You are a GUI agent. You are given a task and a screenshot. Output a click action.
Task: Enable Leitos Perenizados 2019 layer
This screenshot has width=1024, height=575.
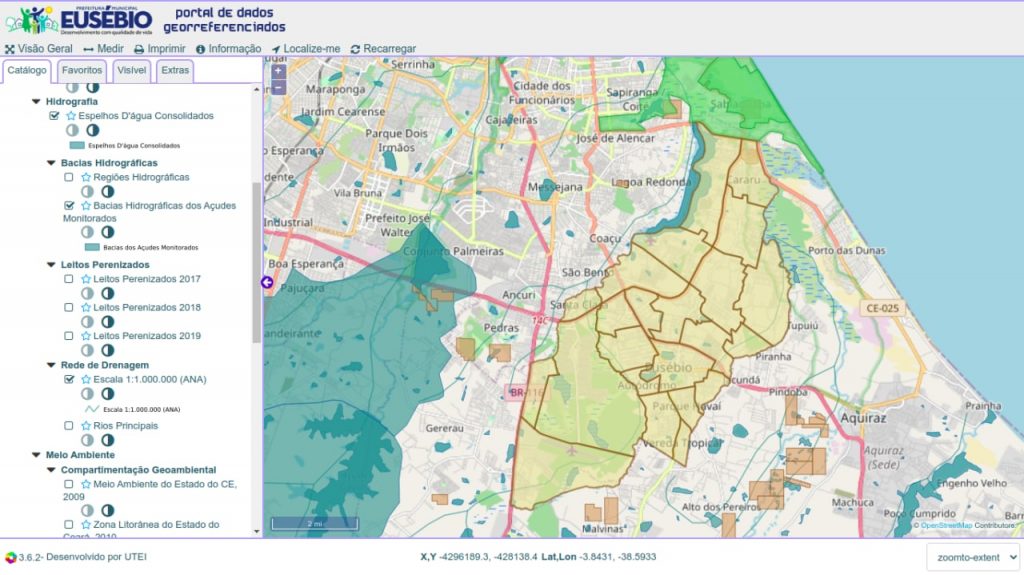pyautogui.click(x=69, y=336)
